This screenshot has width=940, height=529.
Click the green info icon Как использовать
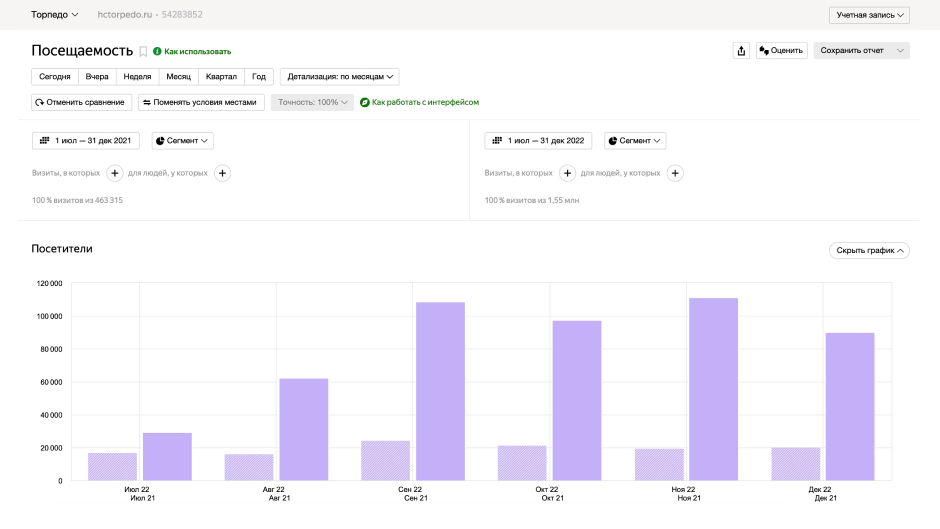tap(157, 52)
